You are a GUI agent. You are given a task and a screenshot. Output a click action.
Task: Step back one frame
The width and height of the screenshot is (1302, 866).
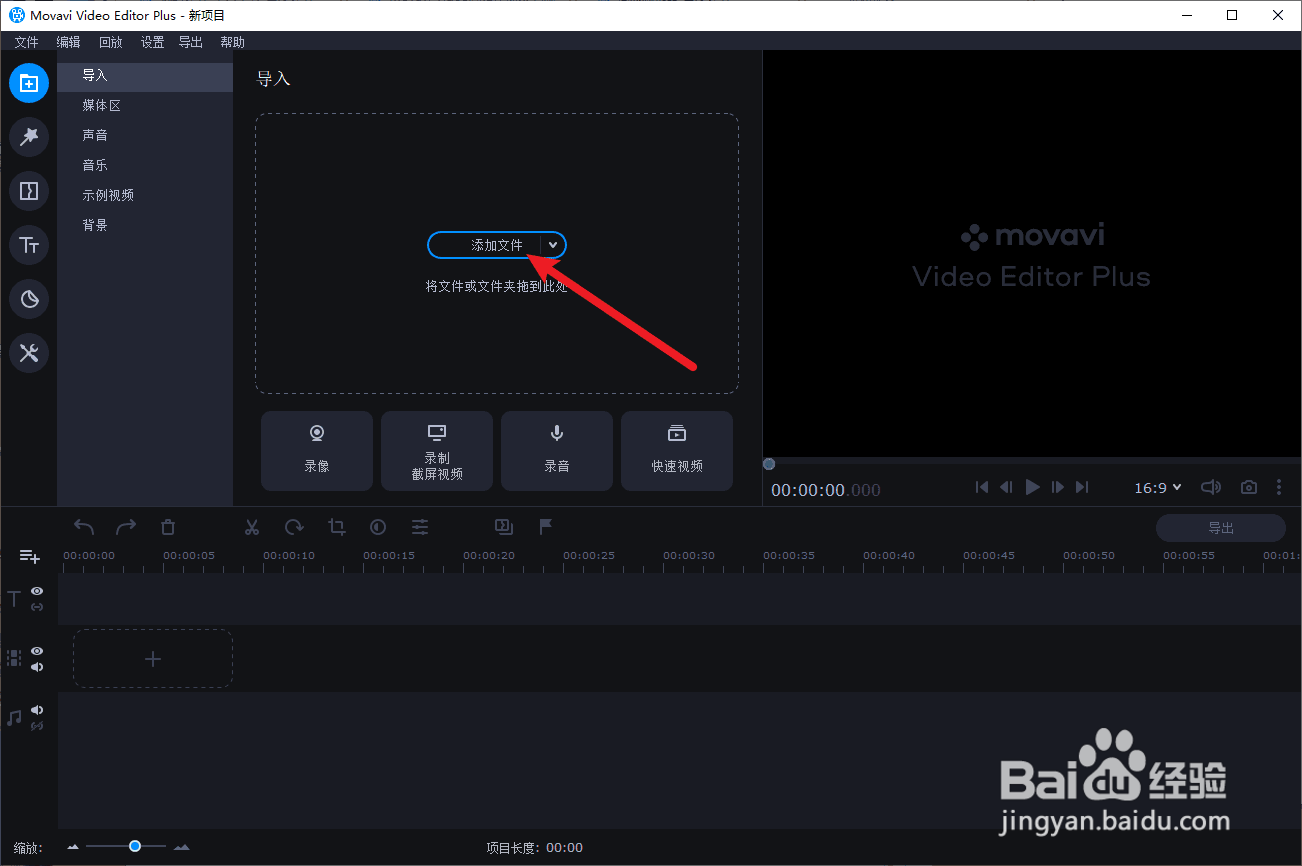[x=1007, y=487]
